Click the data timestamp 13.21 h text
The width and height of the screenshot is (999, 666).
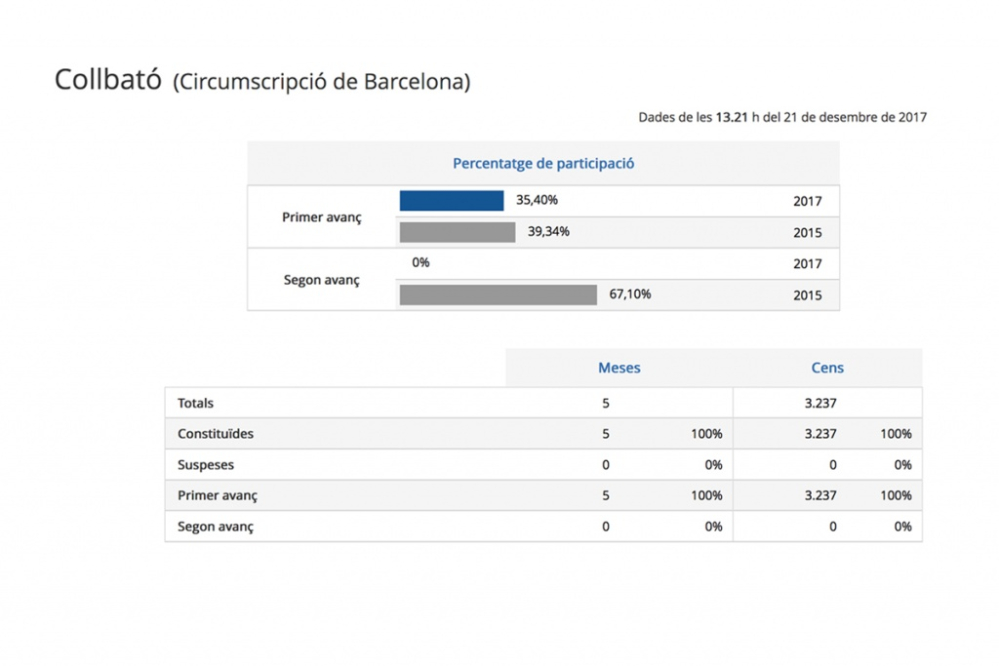click(x=738, y=117)
